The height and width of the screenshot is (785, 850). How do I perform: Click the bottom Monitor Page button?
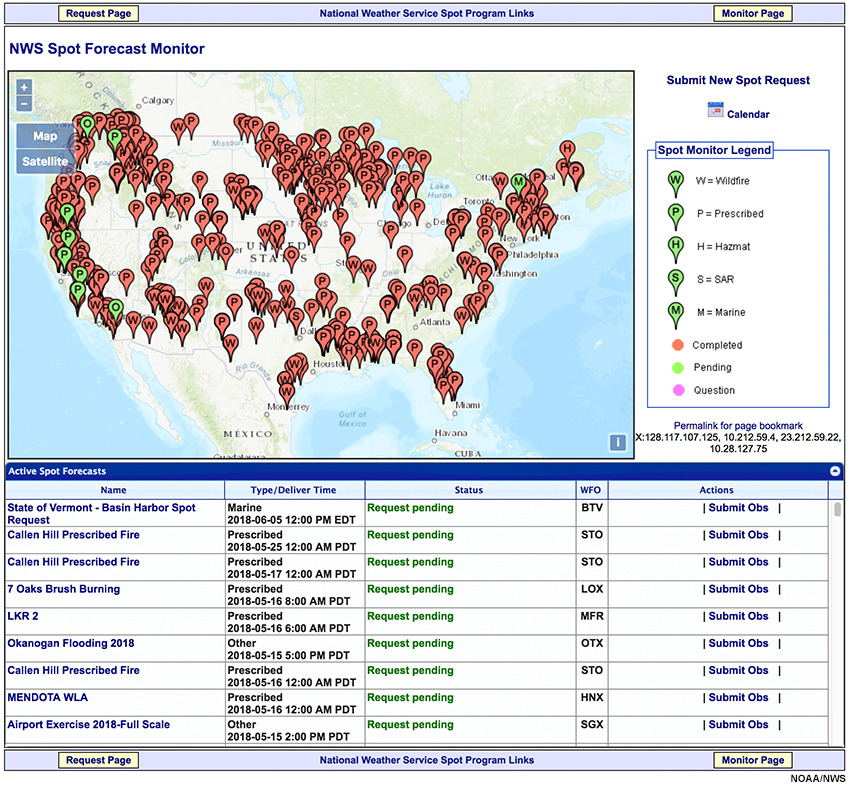tap(753, 760)
